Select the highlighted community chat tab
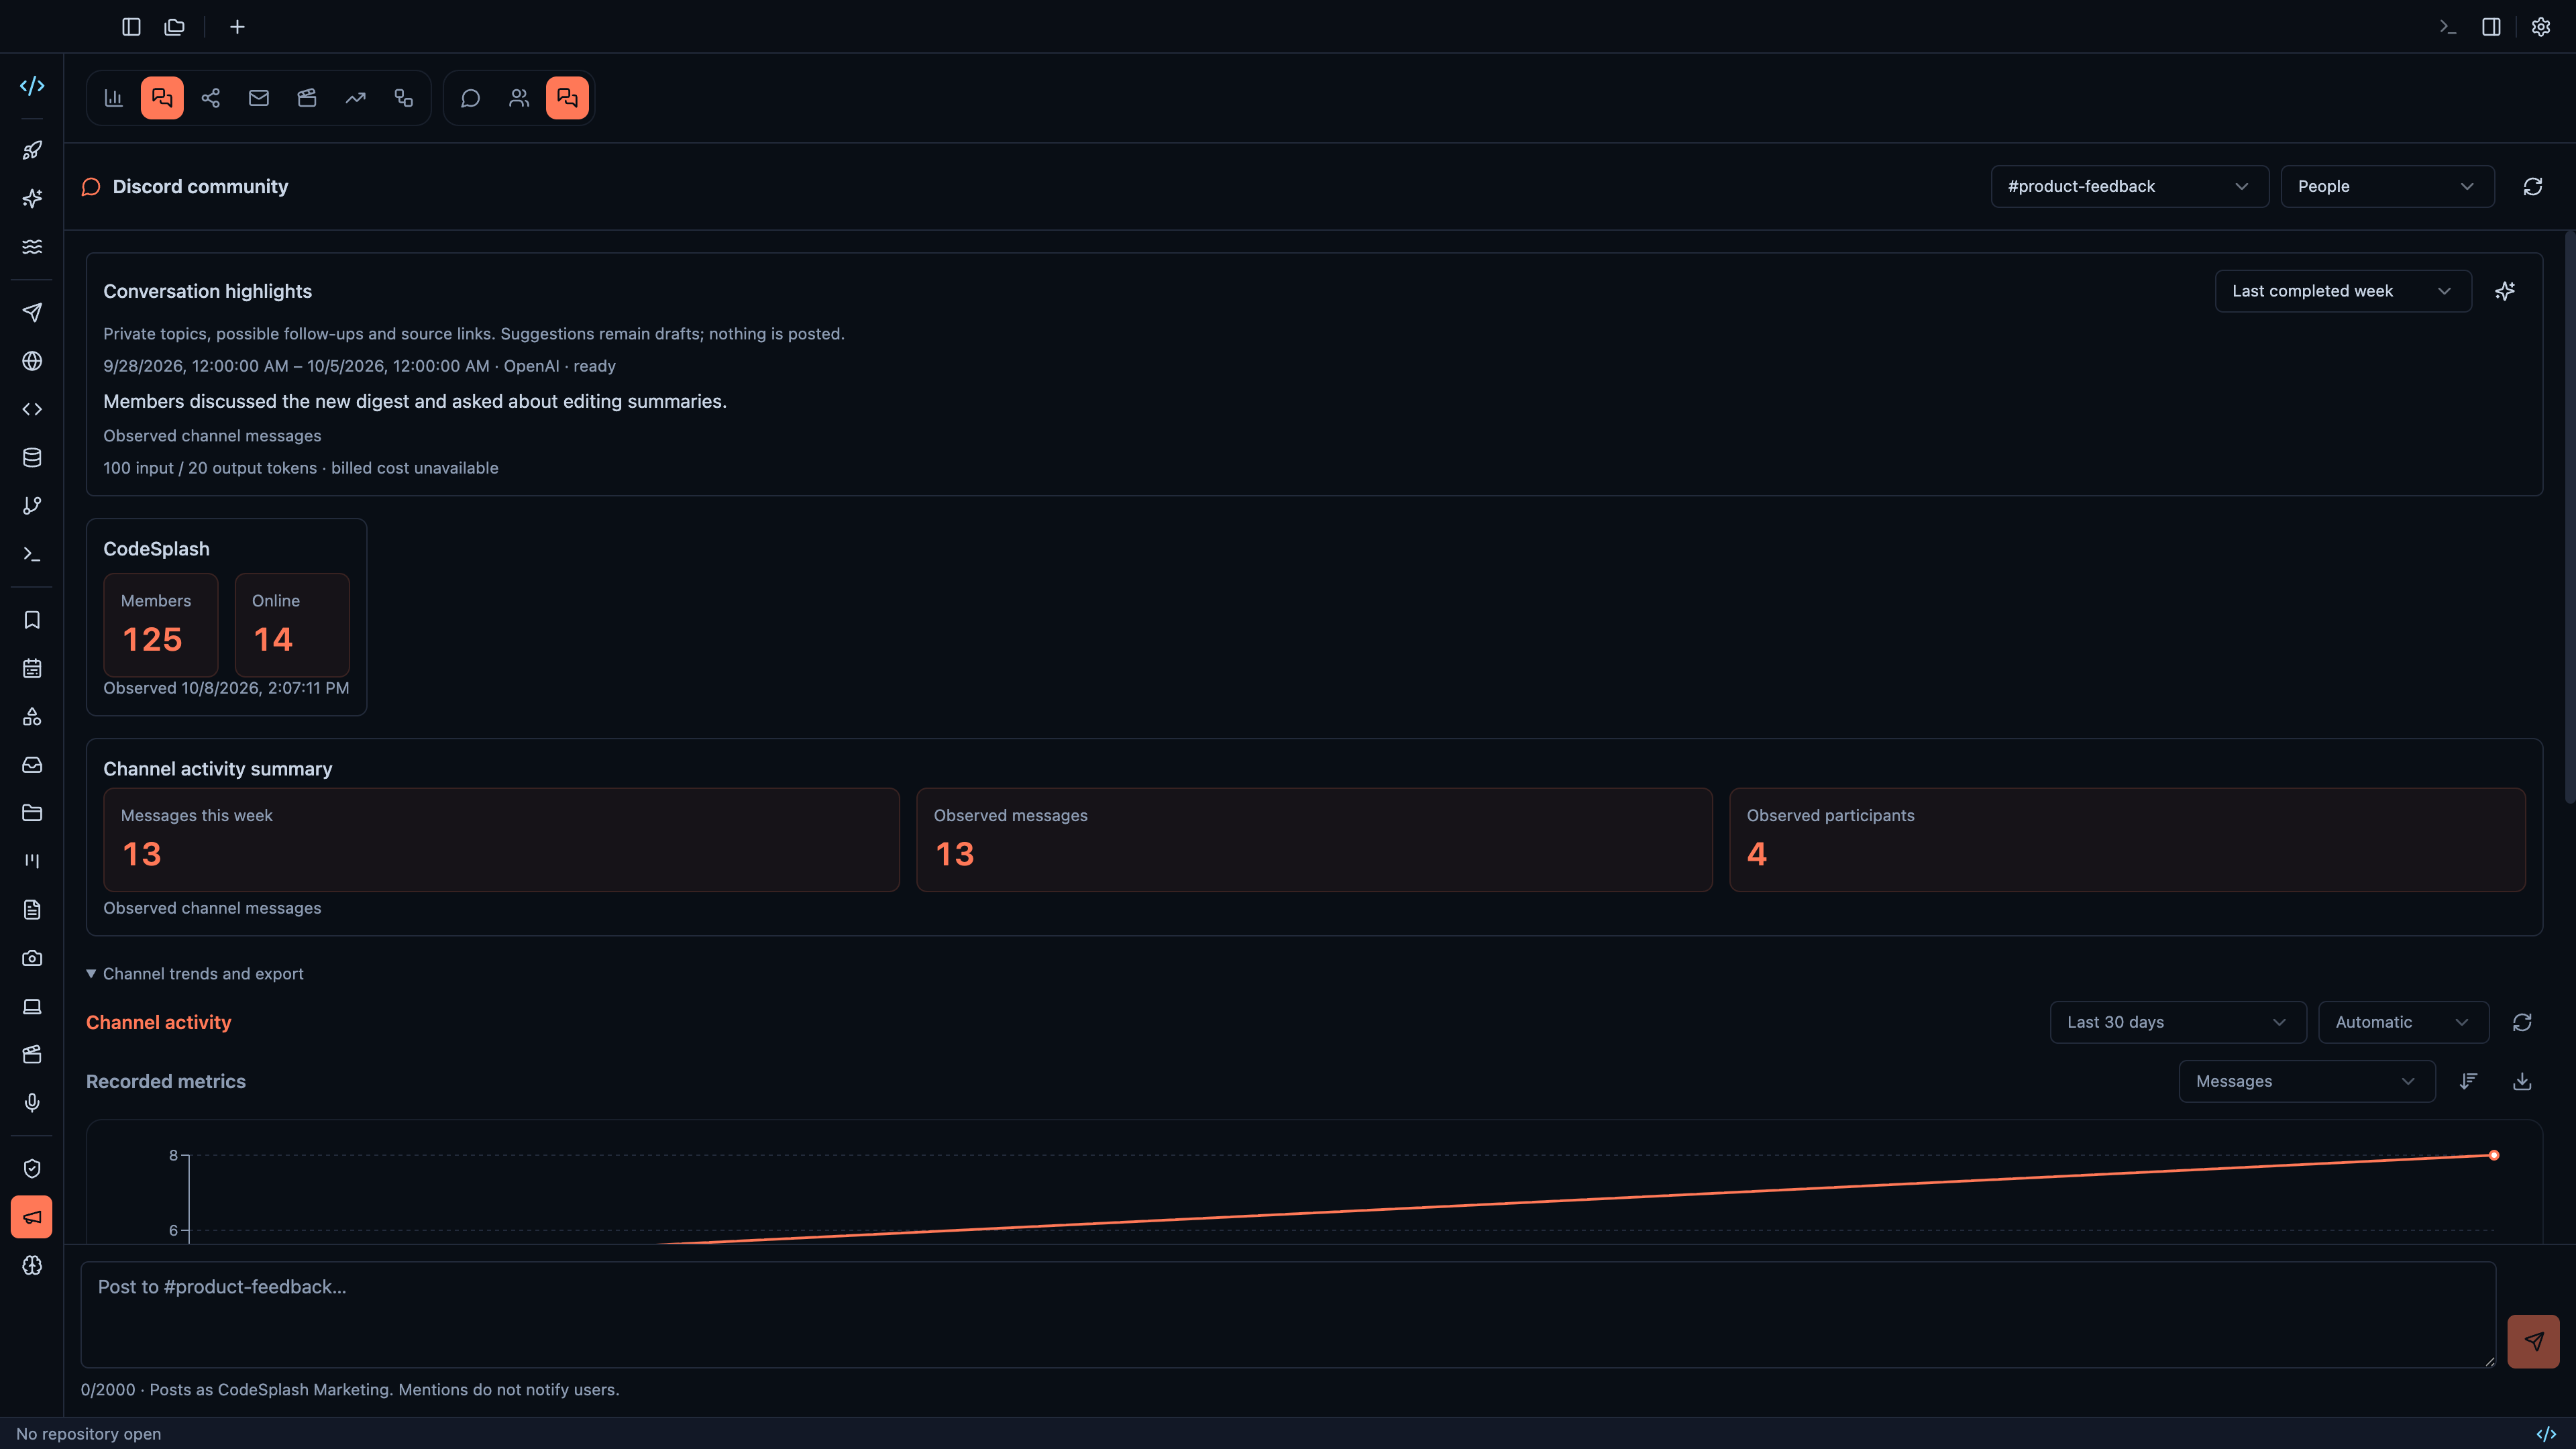Viewport: 2576px width, 1449px height. [567, 98]
